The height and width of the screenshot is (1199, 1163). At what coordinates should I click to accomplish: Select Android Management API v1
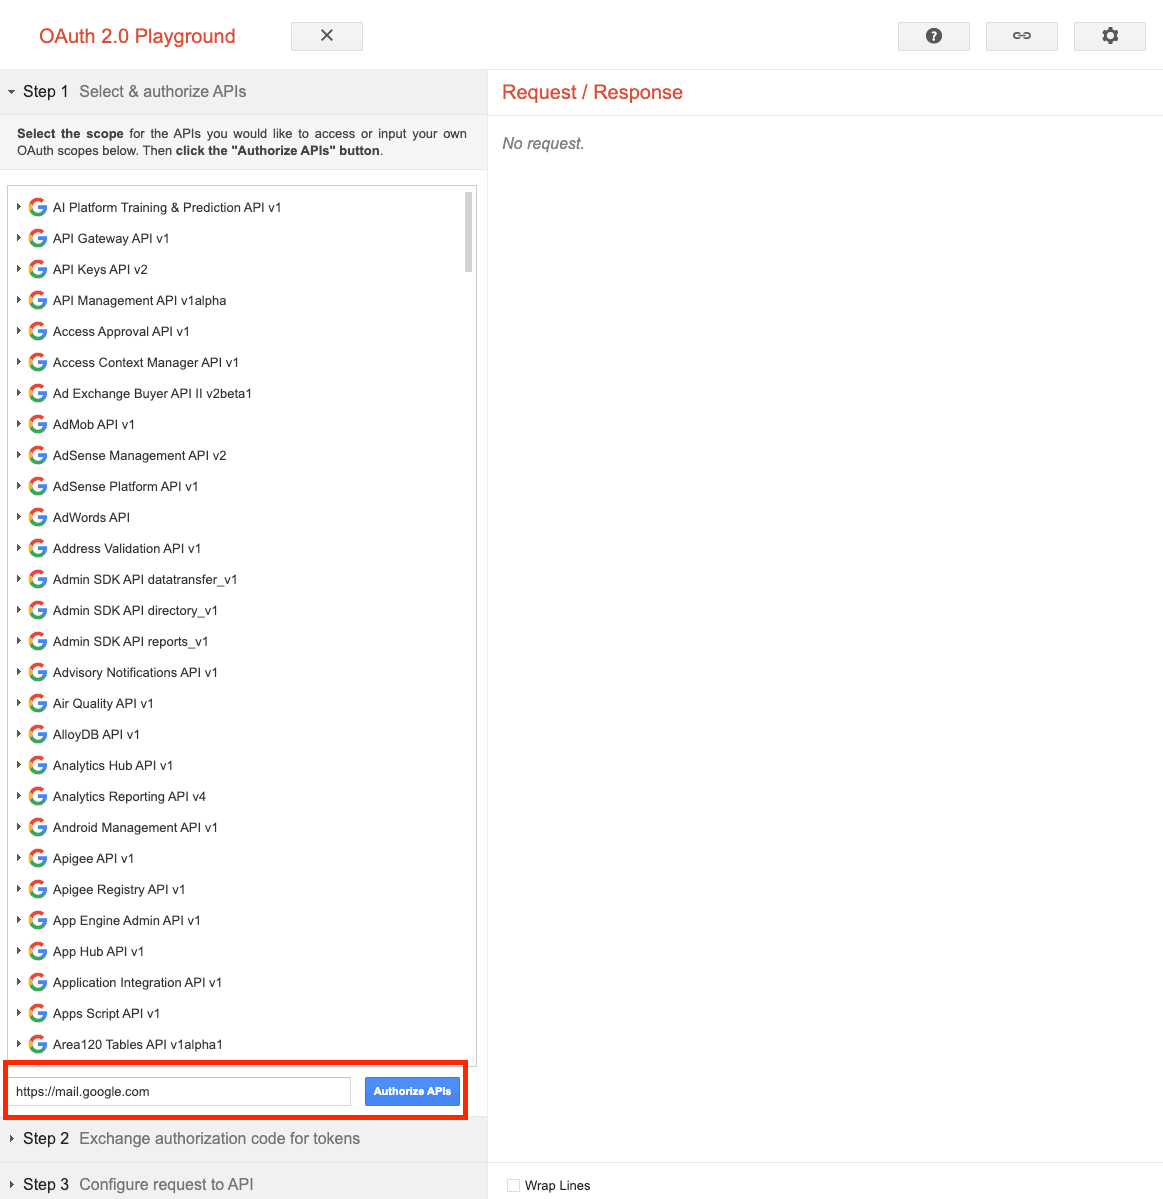click(x=135, y=827)
